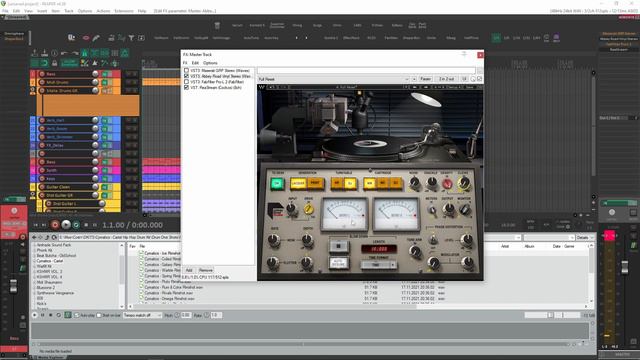The image size is (640, 360).
Task: Collapse the Dist Guitar GR folder track
Action: point(33,195)
